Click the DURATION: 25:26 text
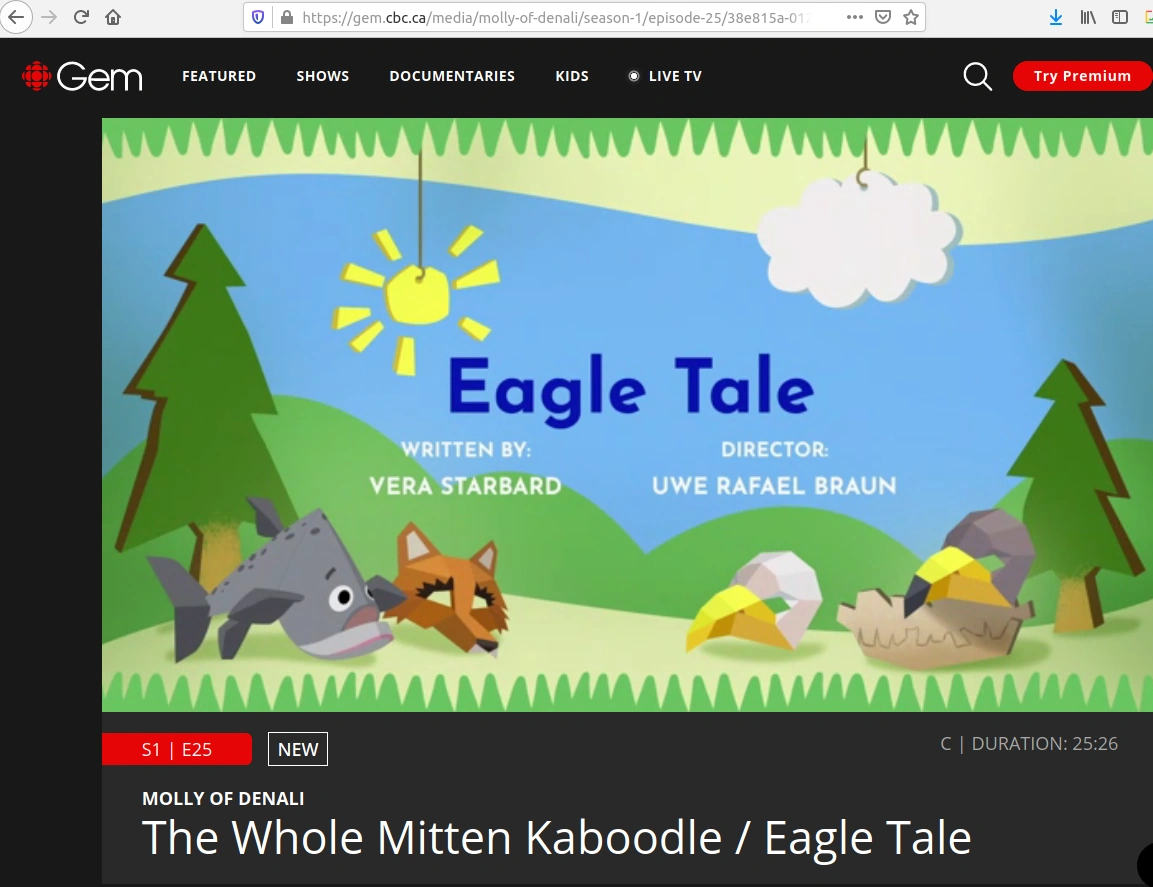This screenshot has height=887, width=1153. [1045, 744]
